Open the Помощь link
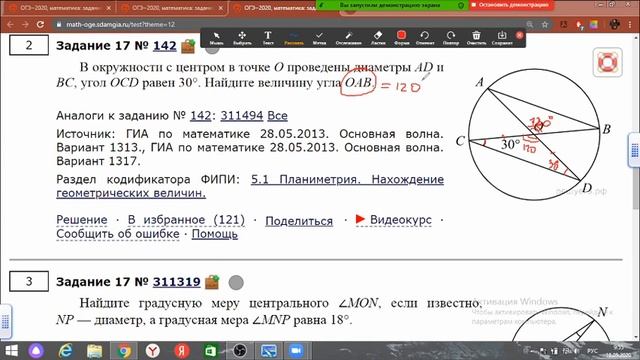640x360 pixels. (x=215, y=234)
